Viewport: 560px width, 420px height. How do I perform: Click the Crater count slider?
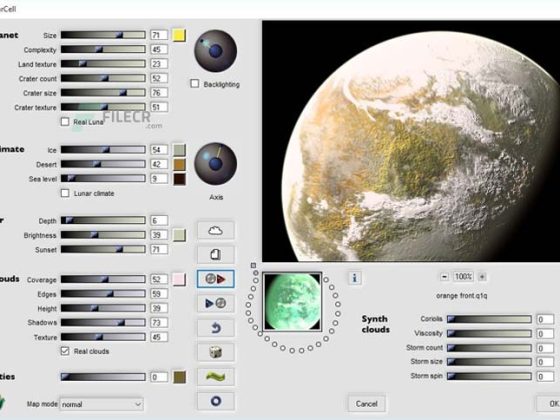[103, 78]
